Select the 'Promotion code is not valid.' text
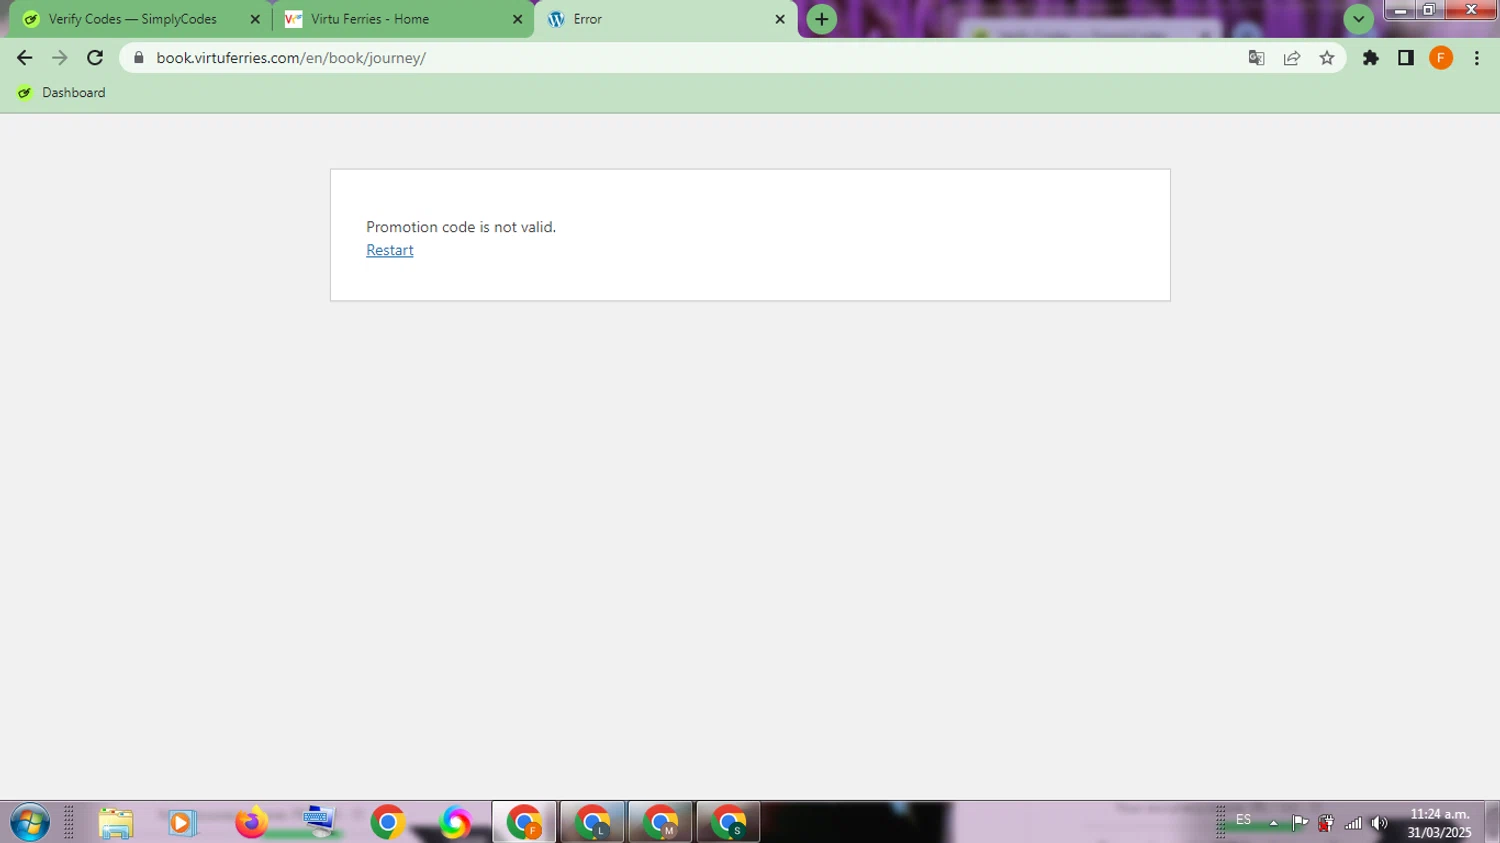 (461, 227)
